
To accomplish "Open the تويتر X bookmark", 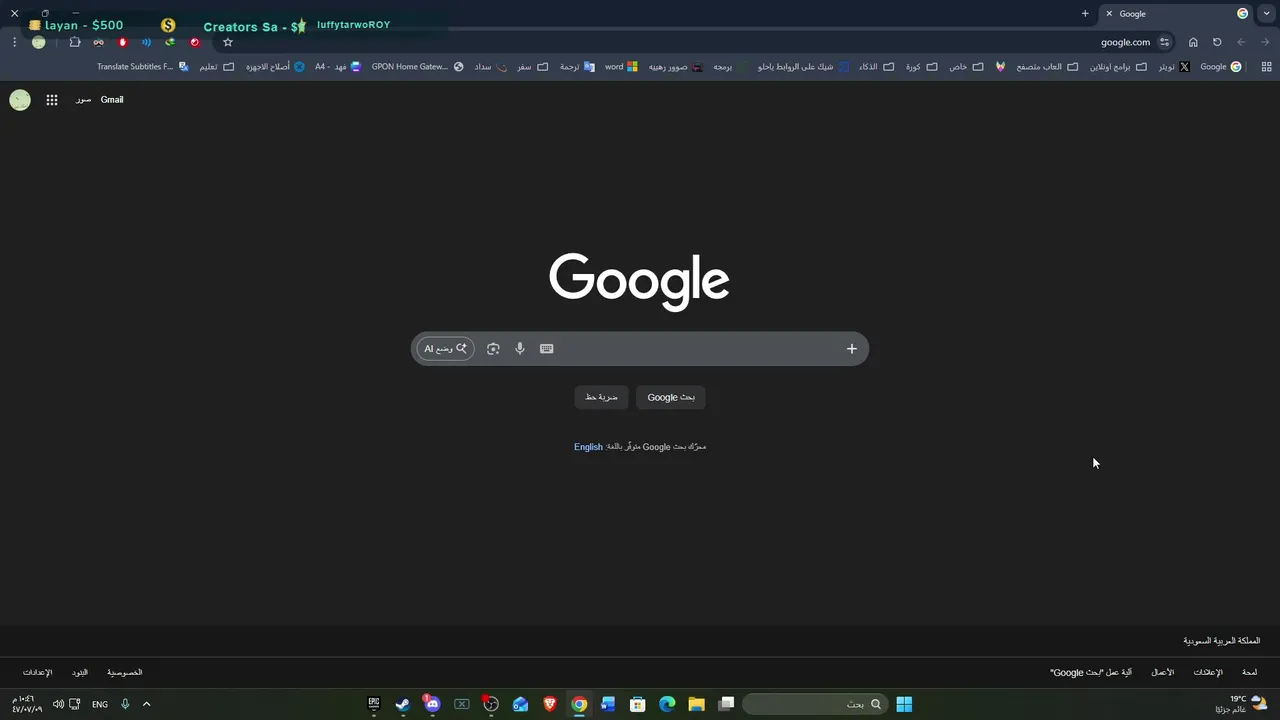I will coord(1174,67).
